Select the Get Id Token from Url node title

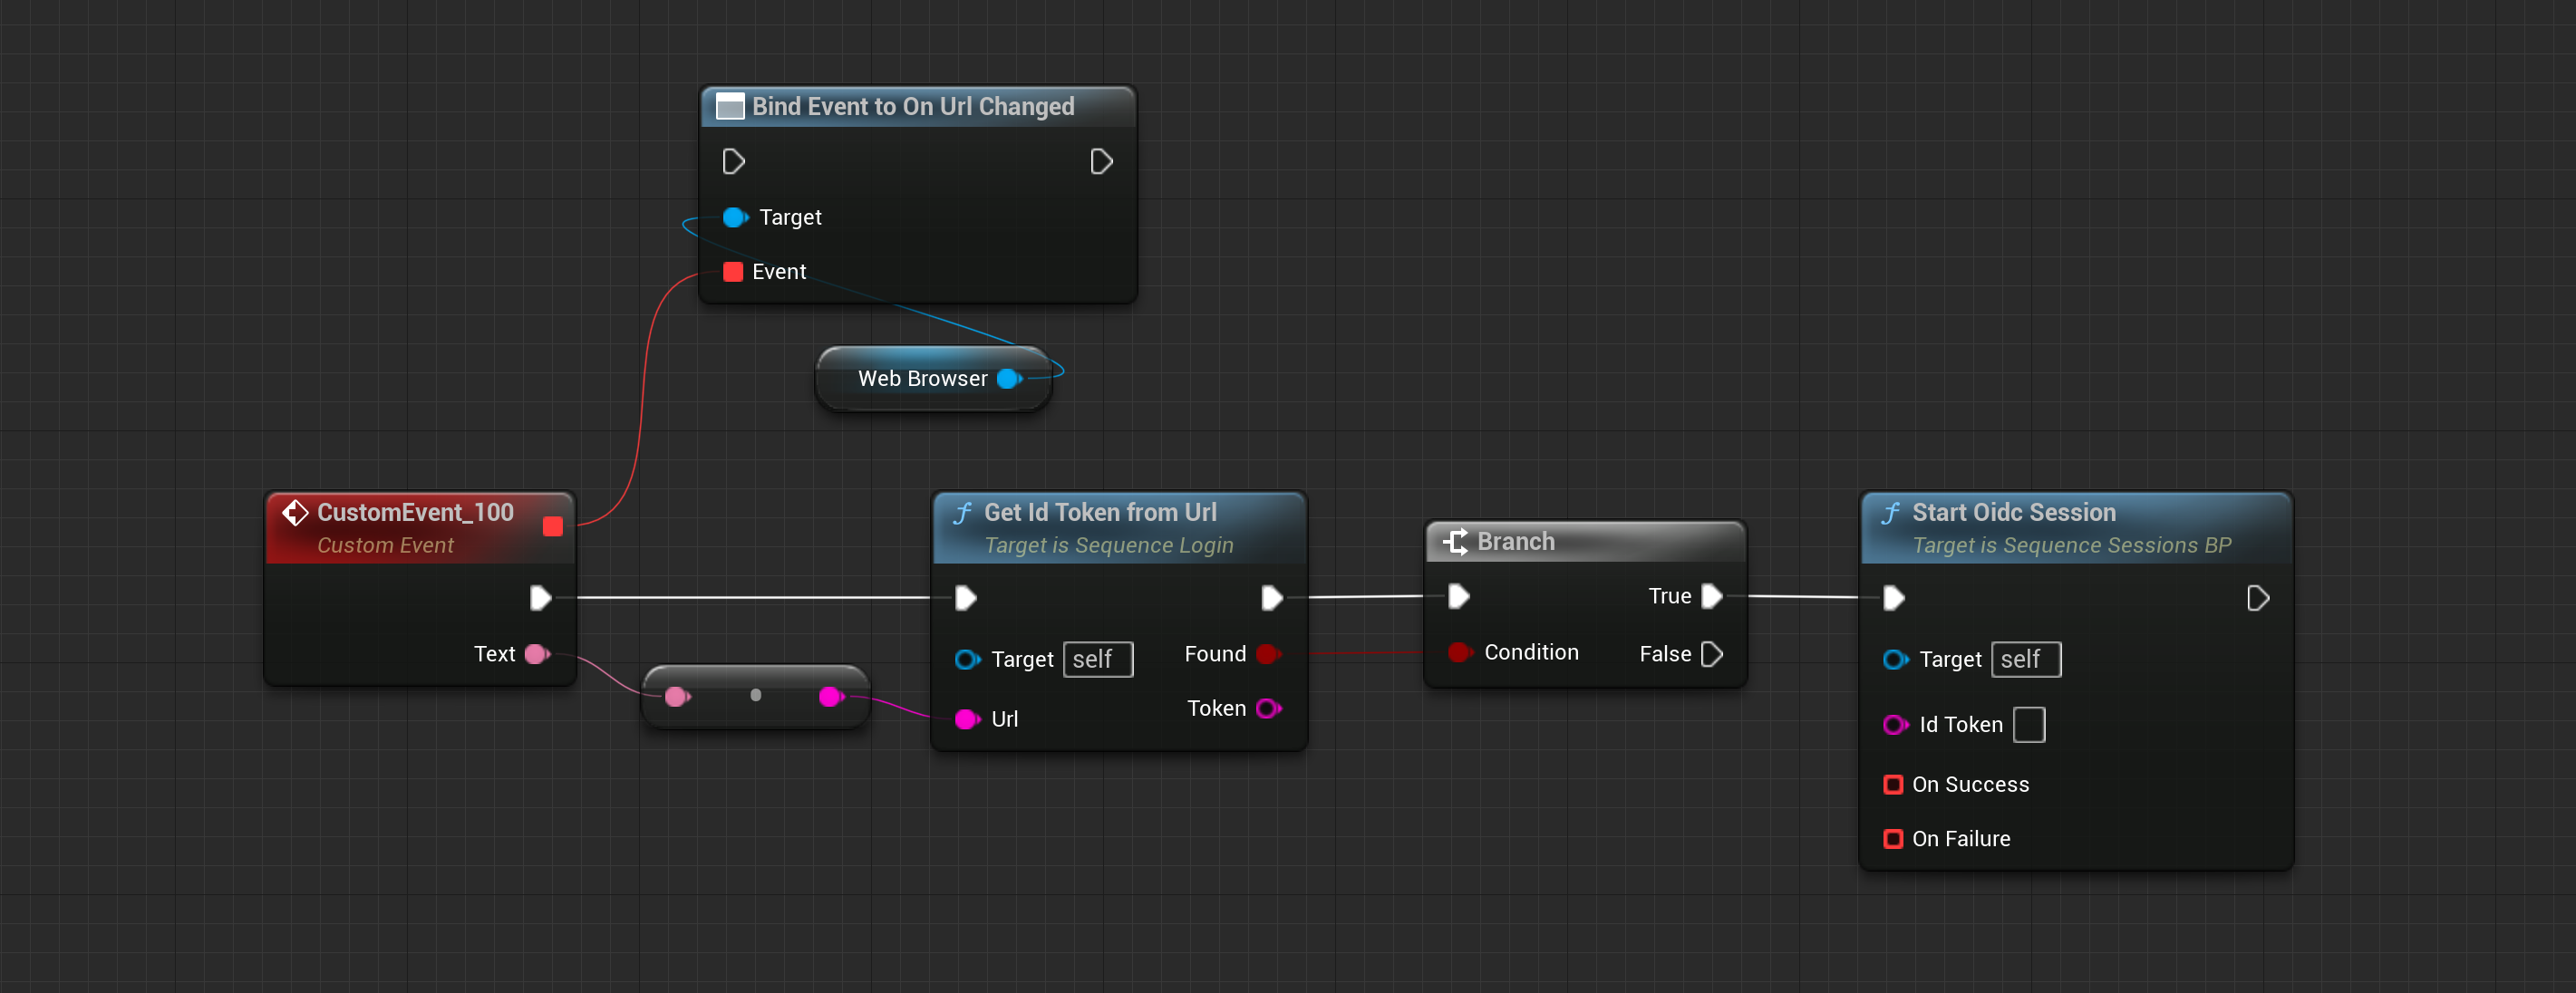tap(1099, 512)
